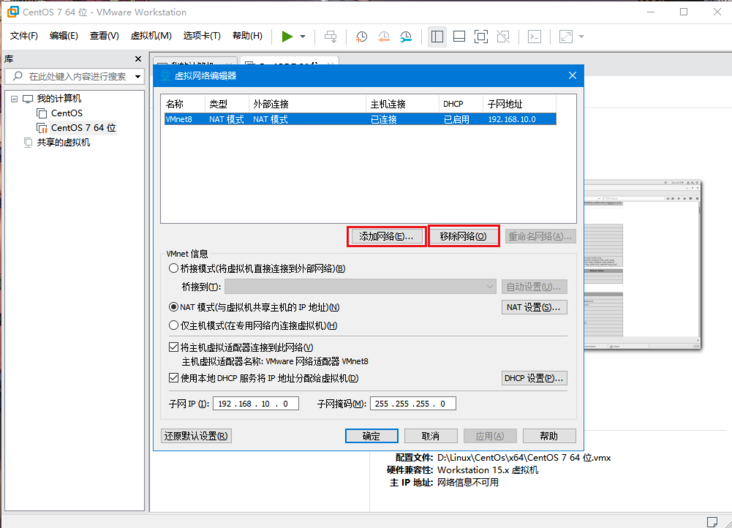The image size is (732, 528).
Task: Click the 取消 button
Action: click(431, 436)
